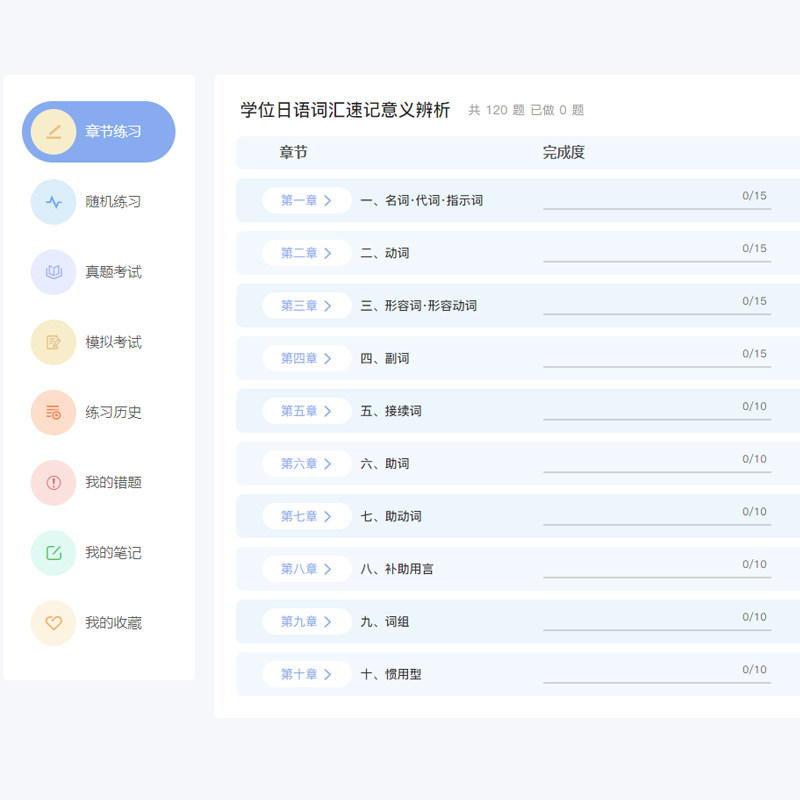Click the 0/10 count for 词组
The height and width of the screenshot is (800, 800).
click(754, 617)
